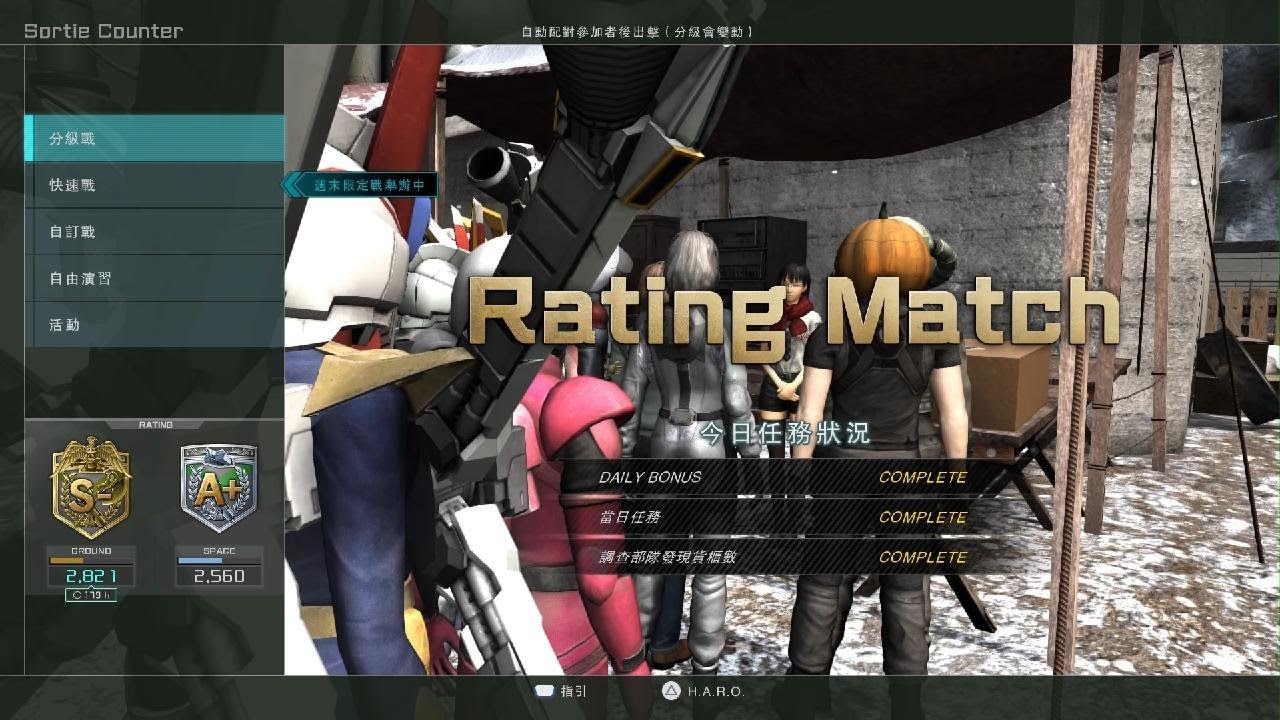Select the 分級戰 menu entry
1280x720 pixels.
[x=154, y=138]
